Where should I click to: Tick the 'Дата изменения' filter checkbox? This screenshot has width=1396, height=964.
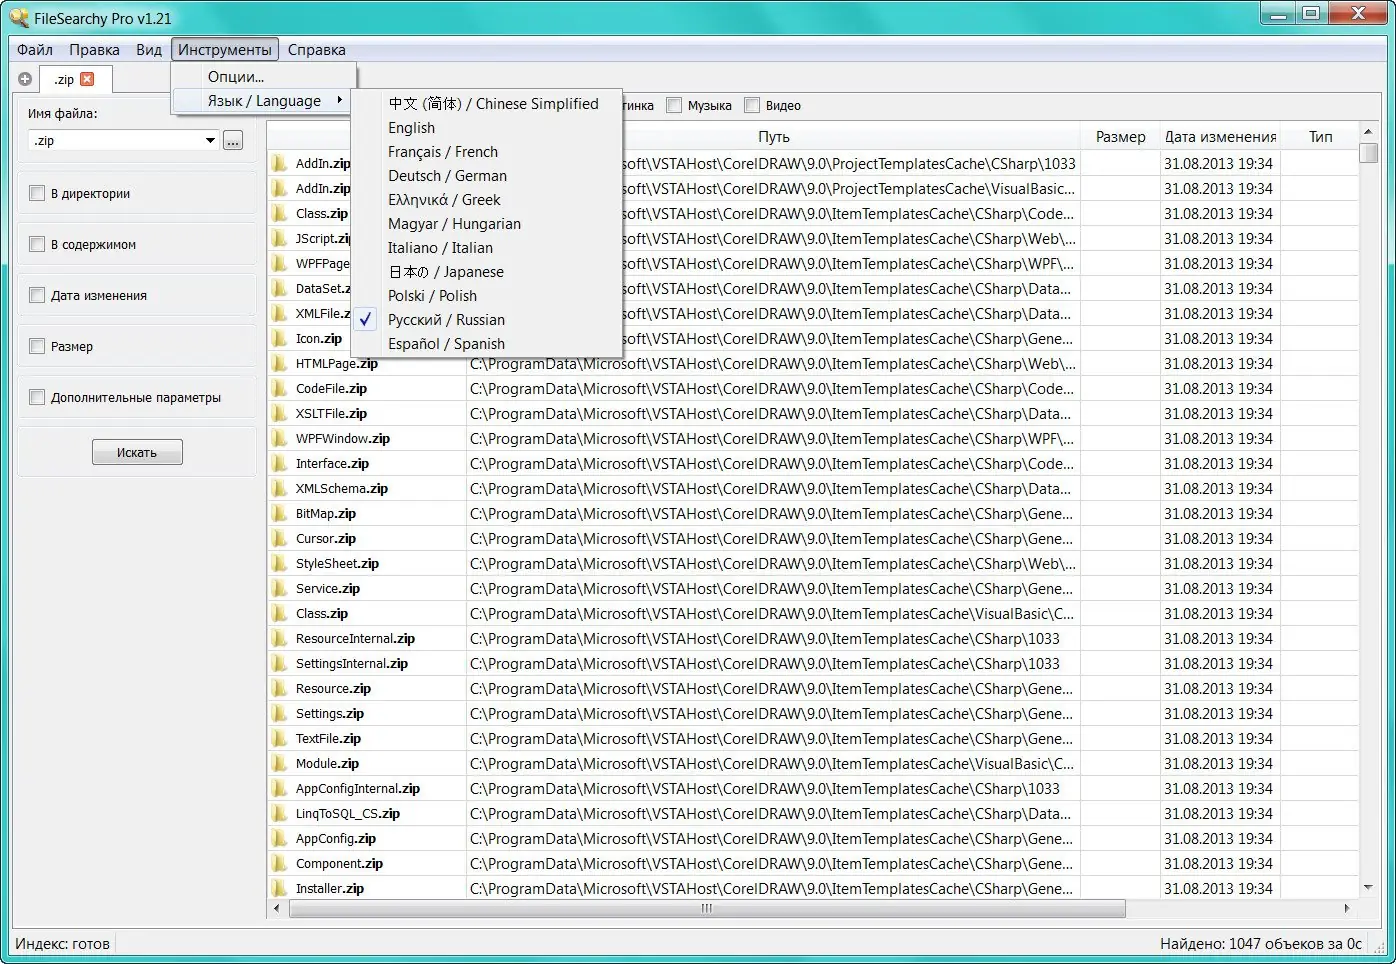pos(37,295)
